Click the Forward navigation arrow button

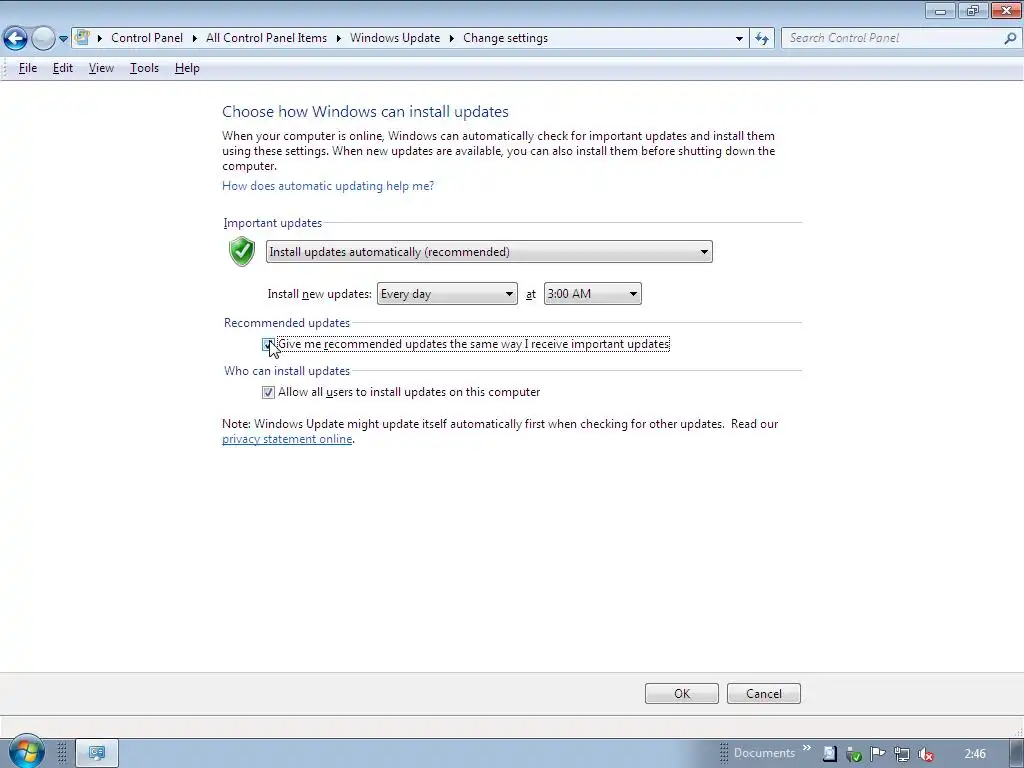pos(43,39)
